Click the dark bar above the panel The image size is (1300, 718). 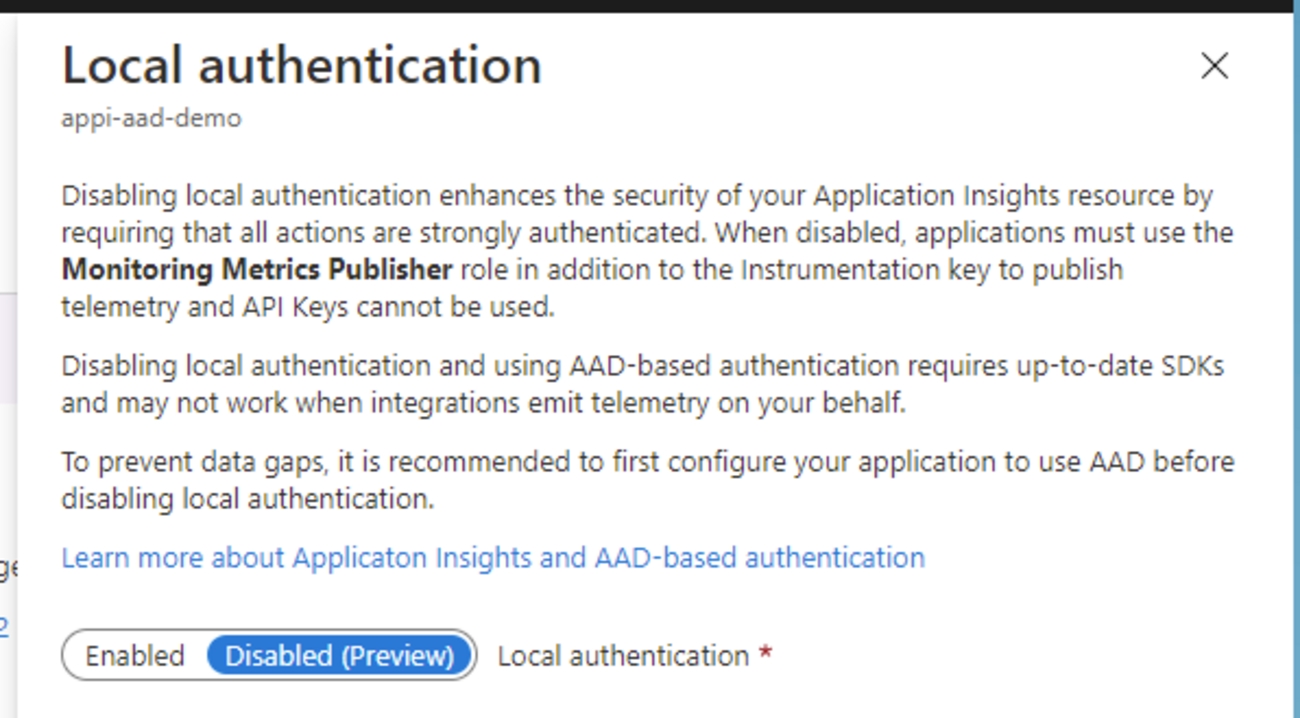pyautogui.click(x=650, y=6)
